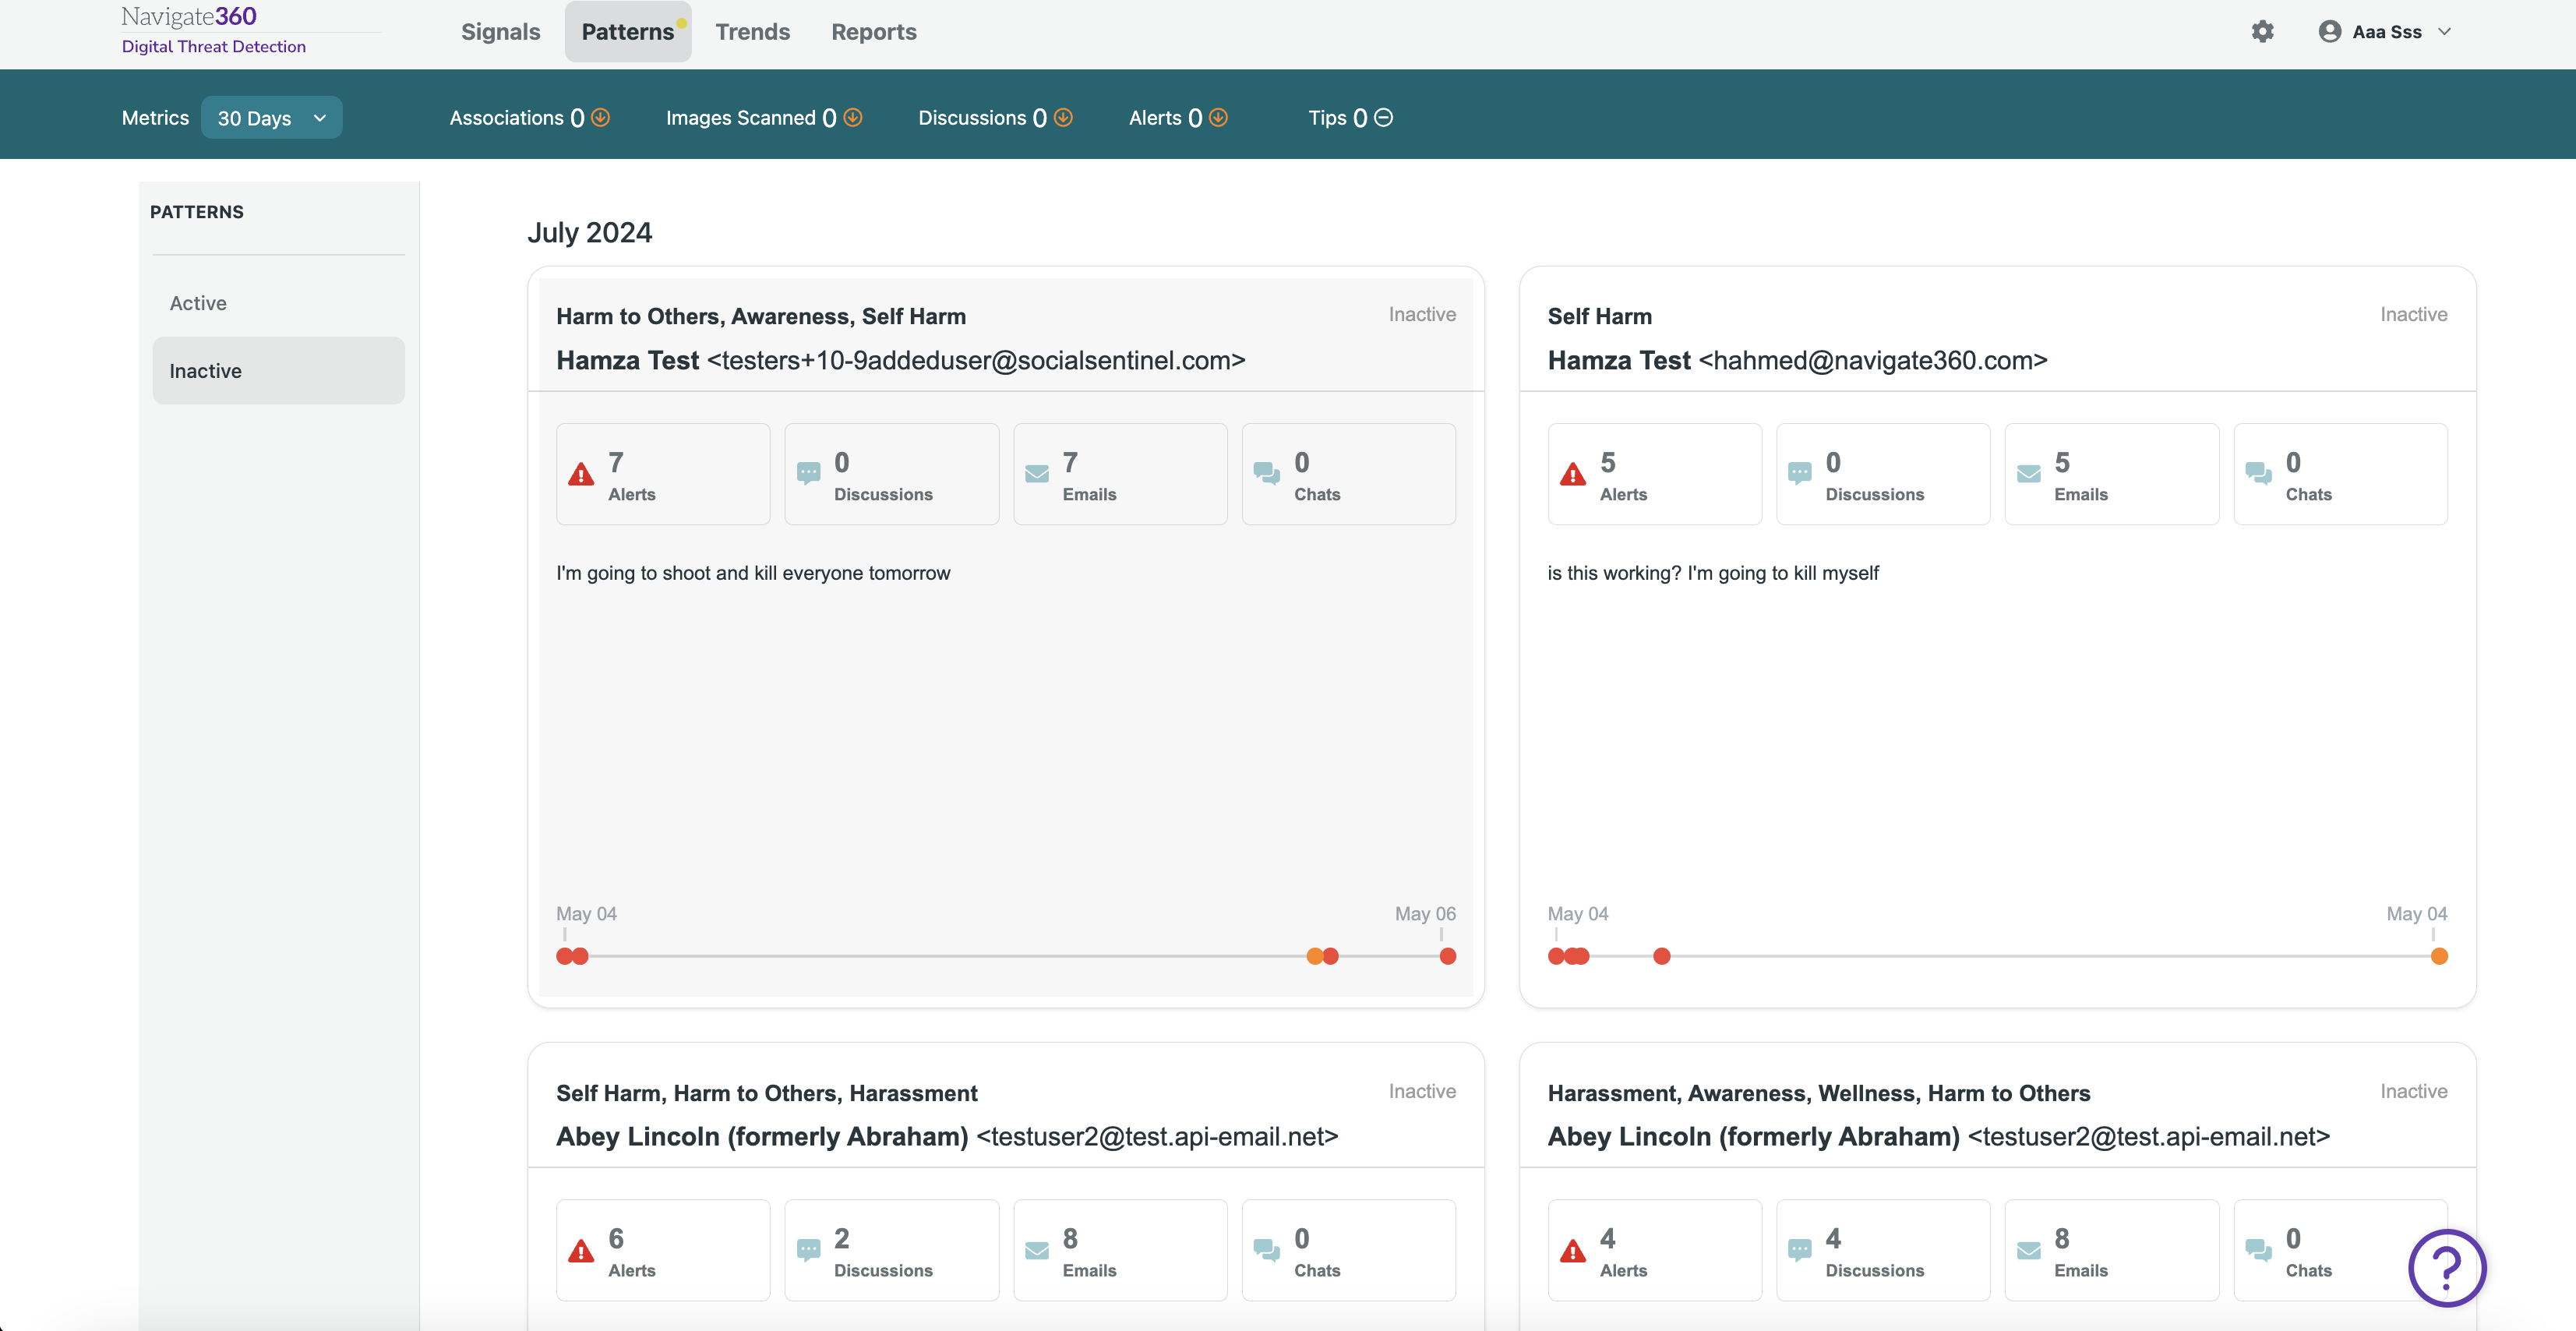Viewport: 2576px width, 1331px height.
Task: Click the red alert triangle in first card
Action: pyautogui.click(x=581, y=475)
